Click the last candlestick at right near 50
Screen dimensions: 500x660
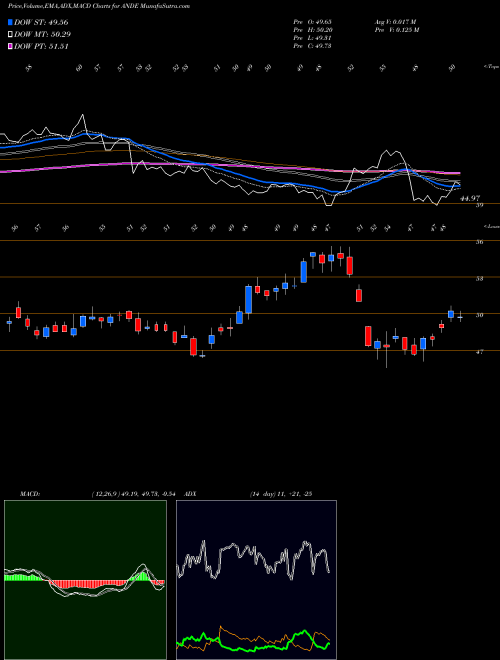(x=460, y=317)
